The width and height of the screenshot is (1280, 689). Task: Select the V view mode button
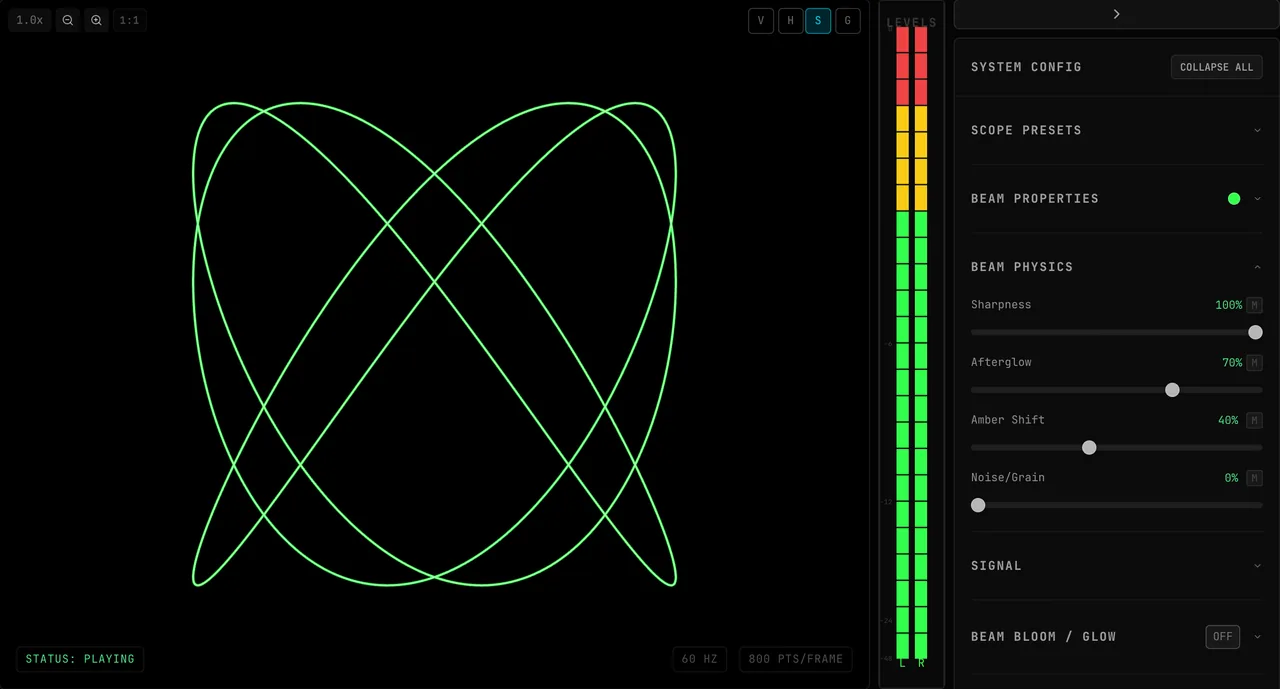[x=761, y=21]
